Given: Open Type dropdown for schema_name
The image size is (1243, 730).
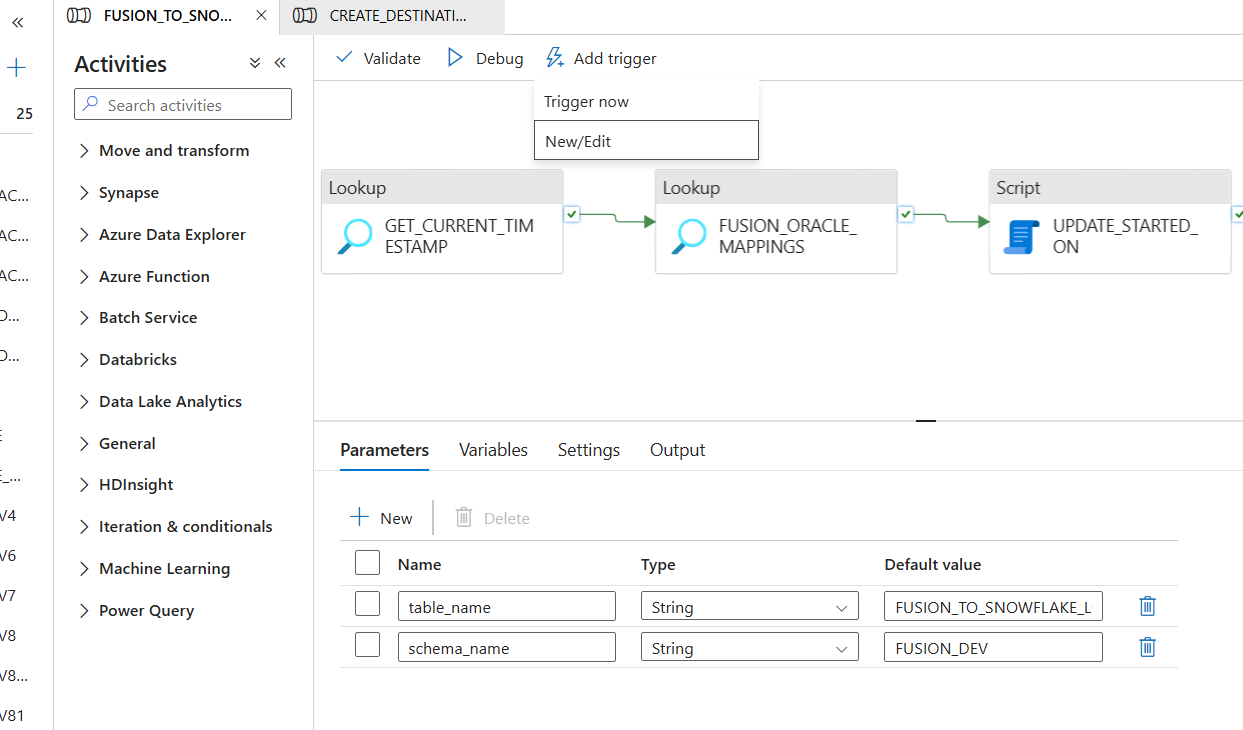Looking at the screenshot, I should coord(750,648).
